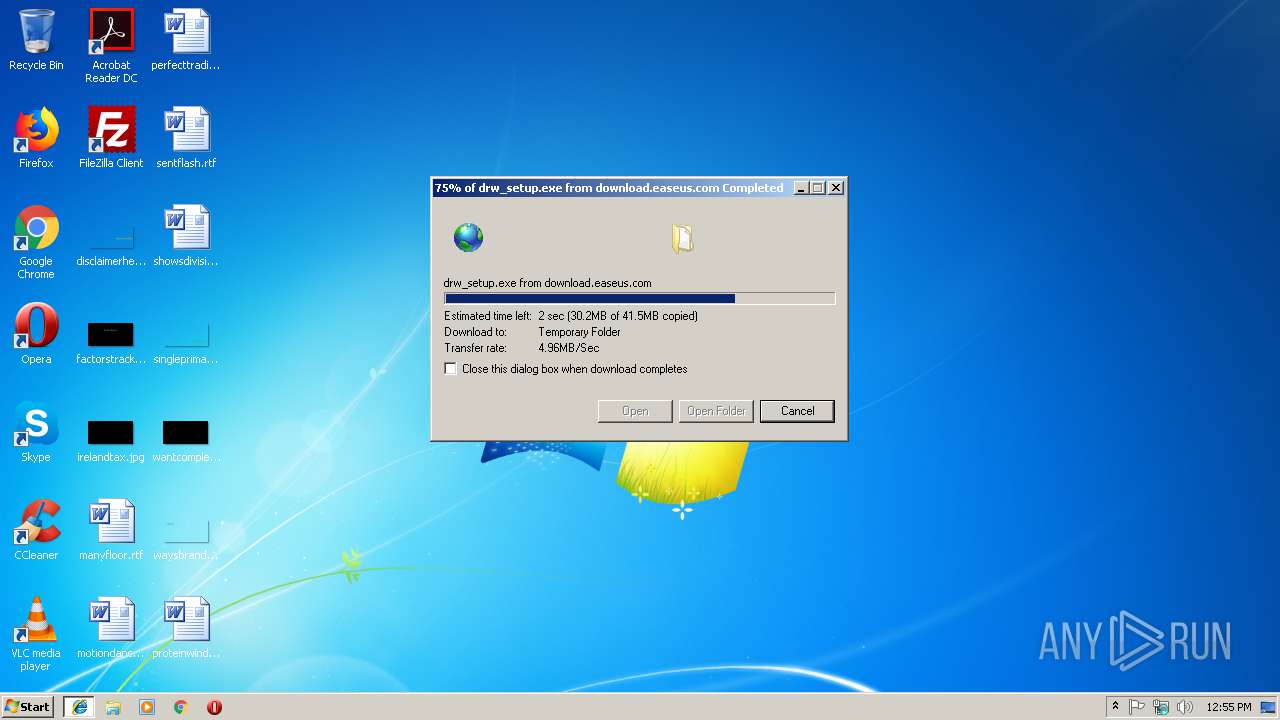Launch CCleaner desktop shortcut
Screen dimensions: 1280x720
[x=36, y=530]
